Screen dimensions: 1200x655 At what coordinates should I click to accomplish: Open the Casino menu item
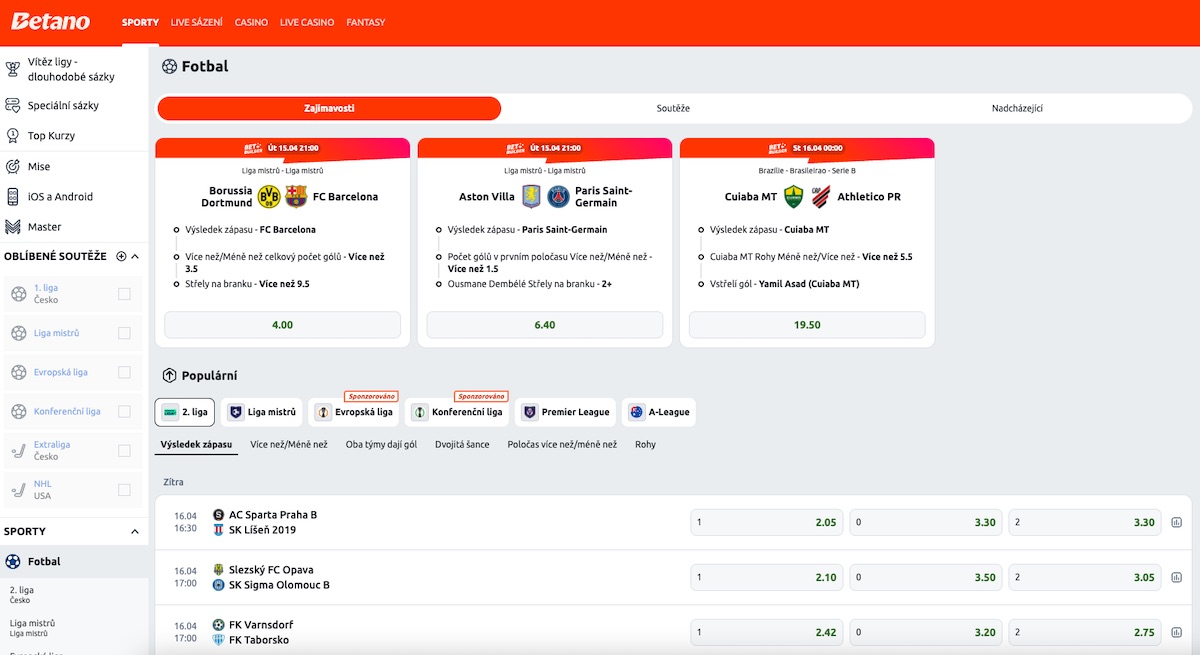[x=251, y=22]
